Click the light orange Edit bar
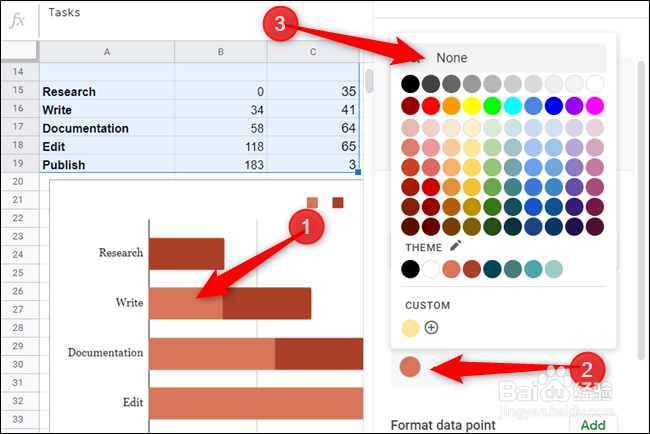 click(256, 403)
